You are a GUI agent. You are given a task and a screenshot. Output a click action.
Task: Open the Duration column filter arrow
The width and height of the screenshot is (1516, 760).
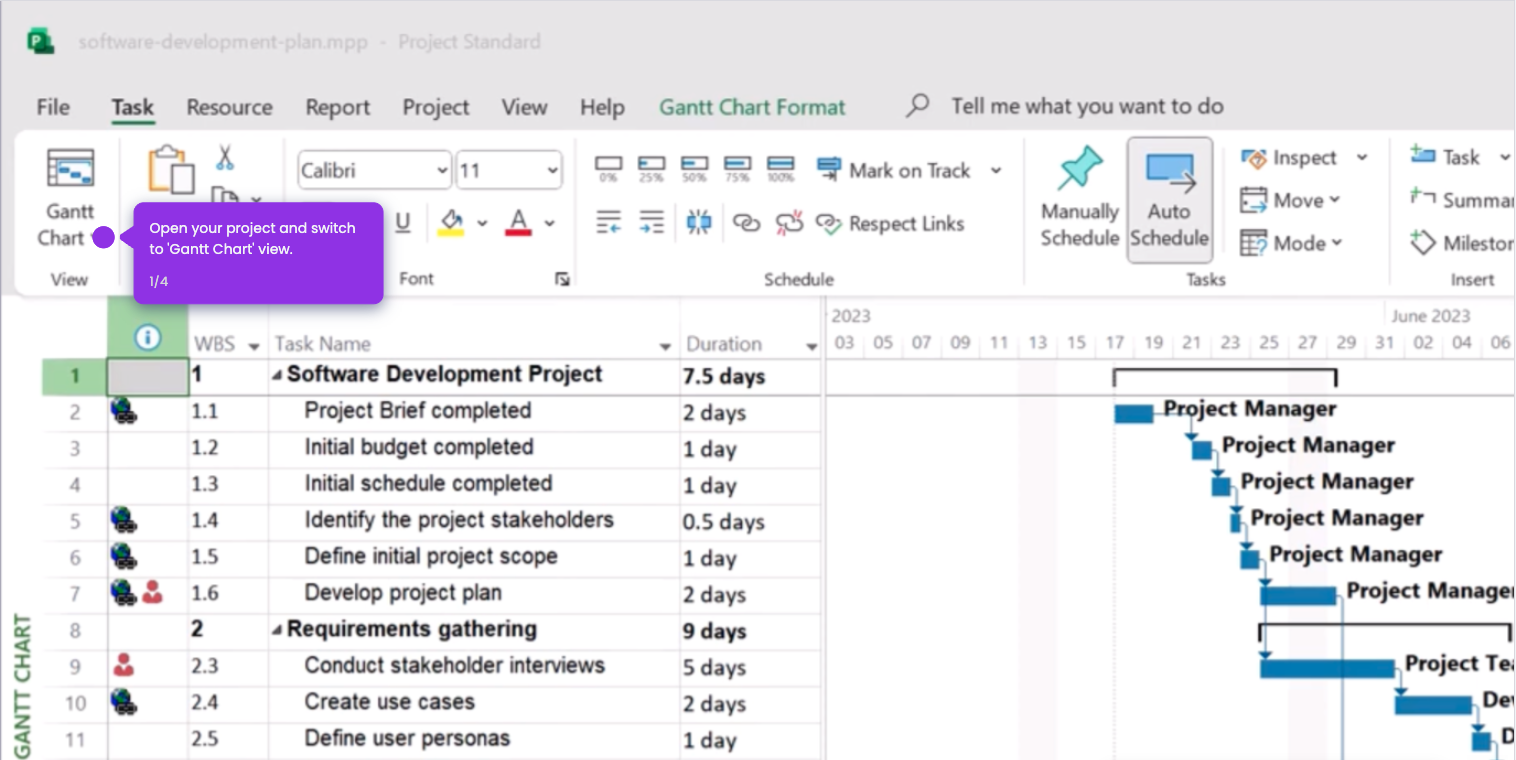pos(812,346)
